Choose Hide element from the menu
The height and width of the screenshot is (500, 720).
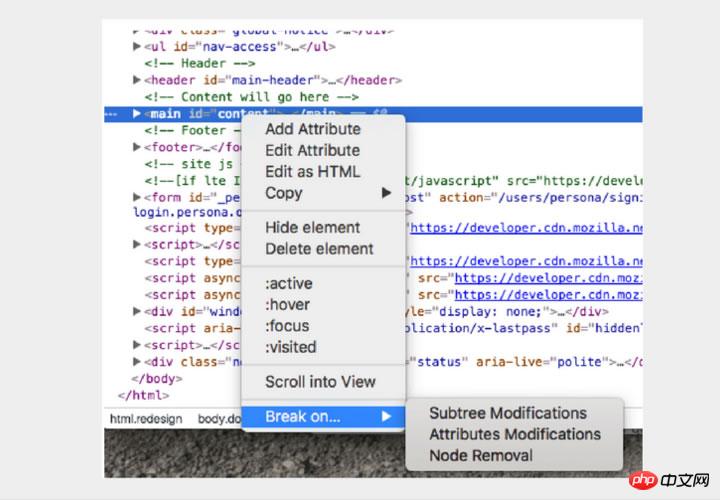[x=323, y=227]
